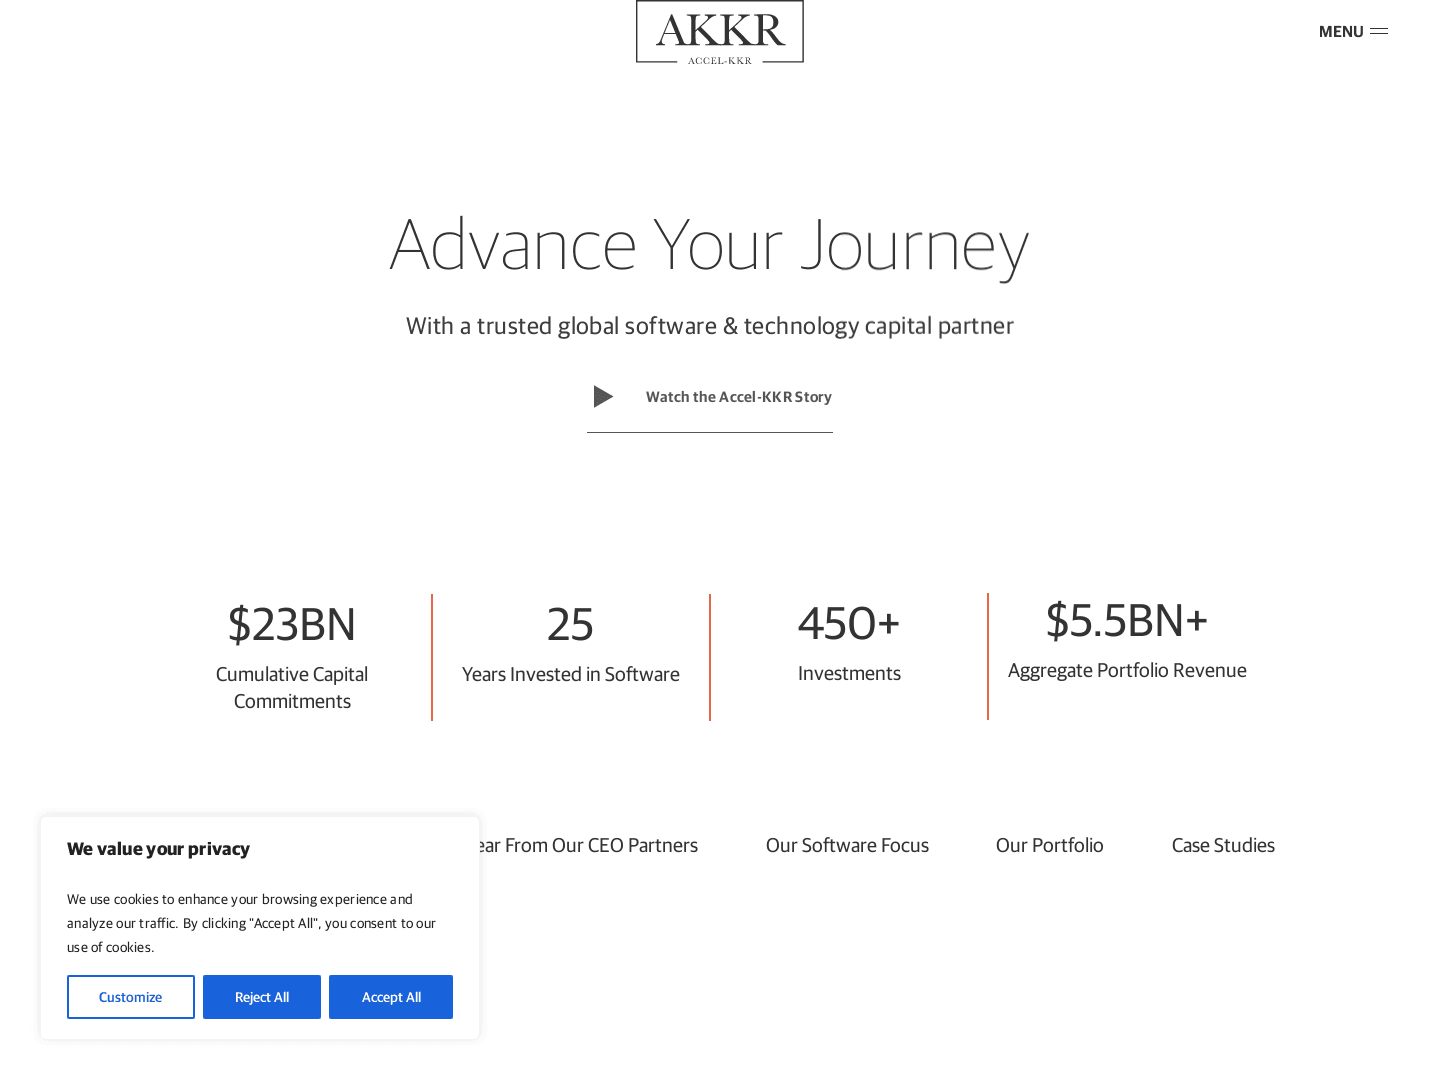Viewport: 1440px width, 1080px height.
Task: Click 'Reject All' on the cookie banner
Action: point(261,997)
